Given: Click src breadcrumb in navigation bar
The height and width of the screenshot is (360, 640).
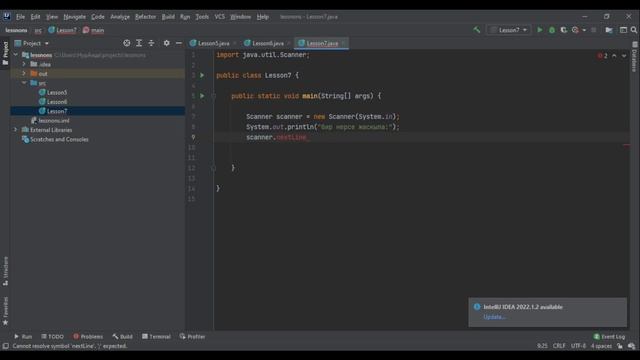Looking at the screenshot, I should (38, 30).
